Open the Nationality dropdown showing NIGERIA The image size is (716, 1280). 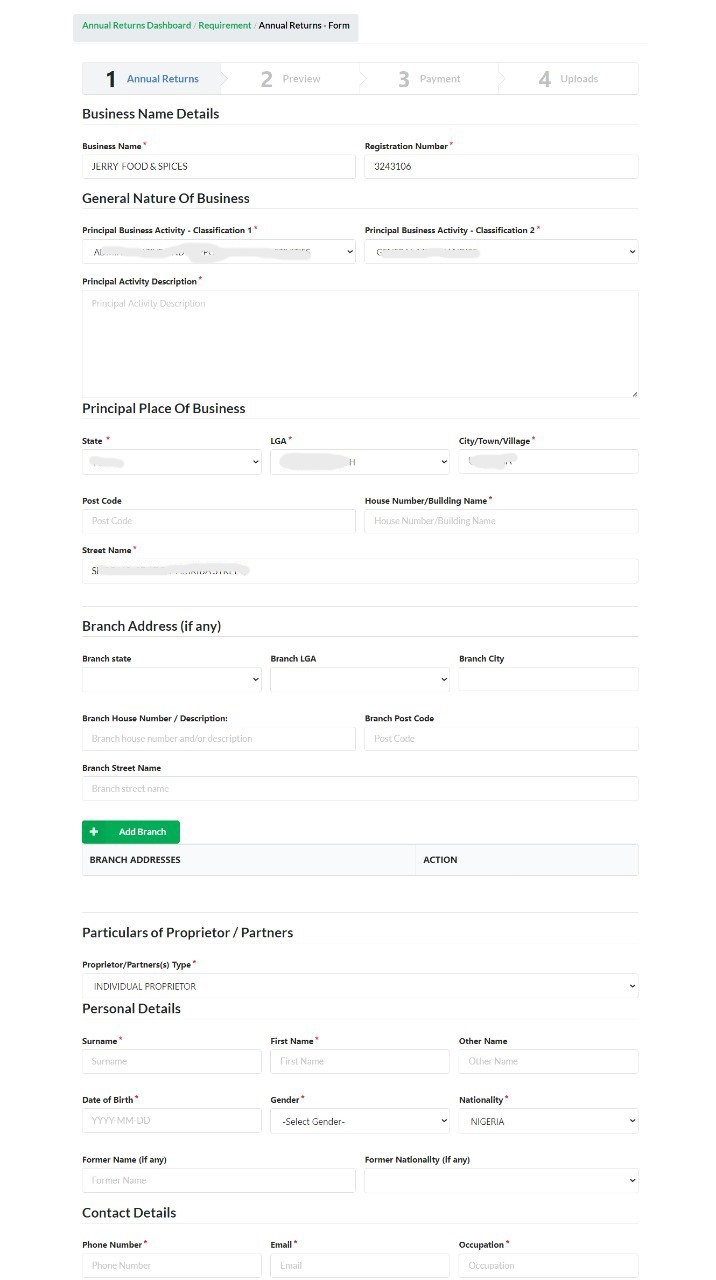click(x=548, y=1120)
